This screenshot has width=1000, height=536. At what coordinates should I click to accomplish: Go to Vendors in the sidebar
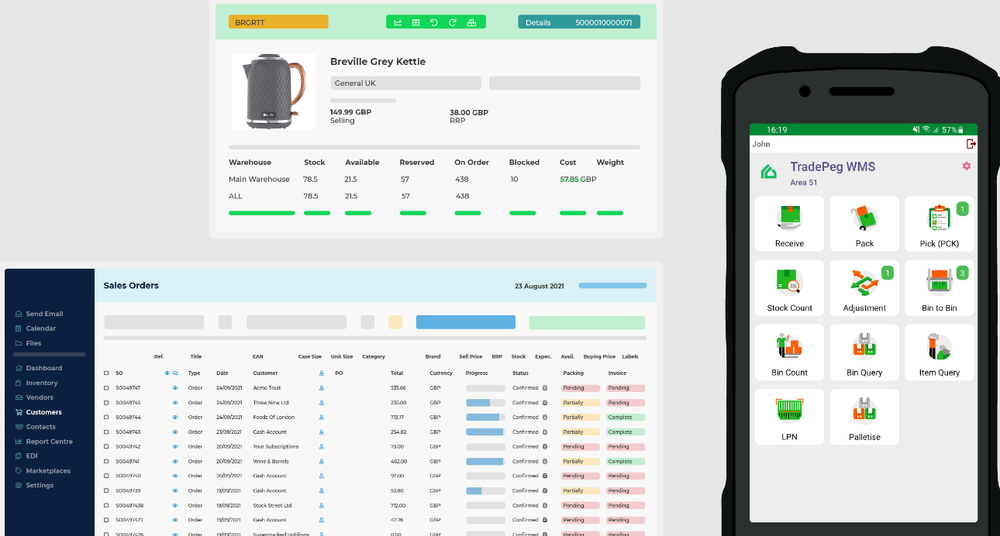[34, 398]
